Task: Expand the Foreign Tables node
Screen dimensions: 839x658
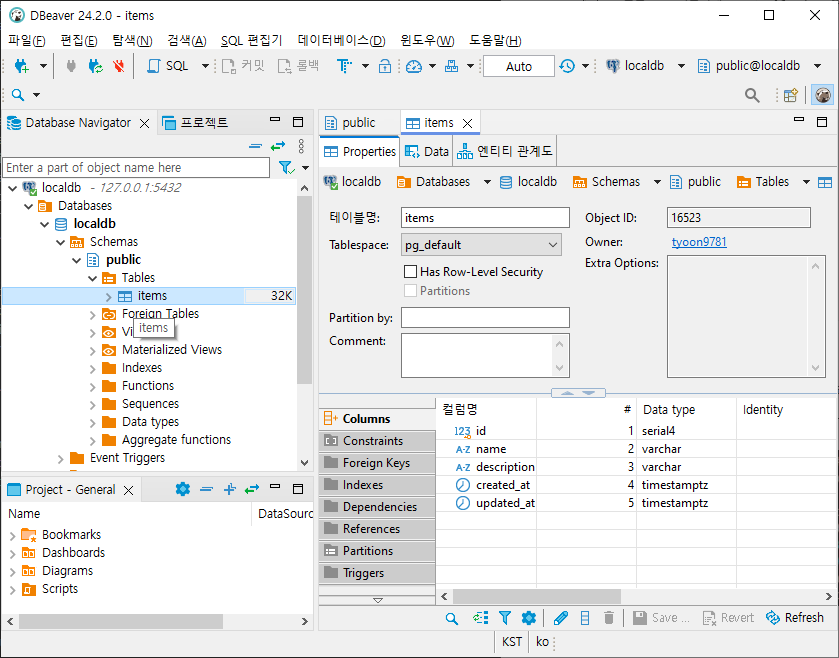Action: 93,315
